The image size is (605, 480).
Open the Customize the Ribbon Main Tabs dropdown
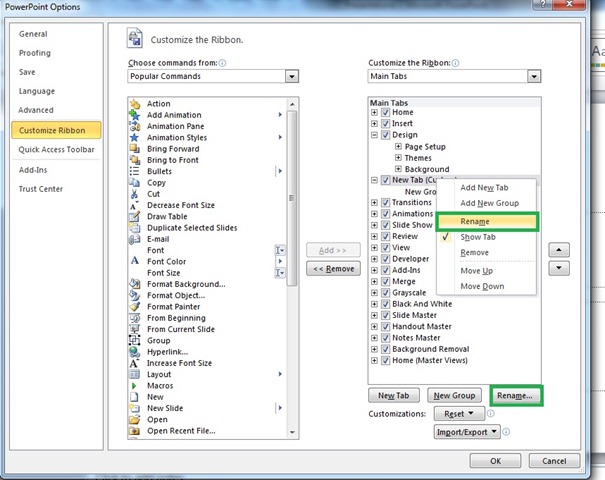click(x=534, y=76)
